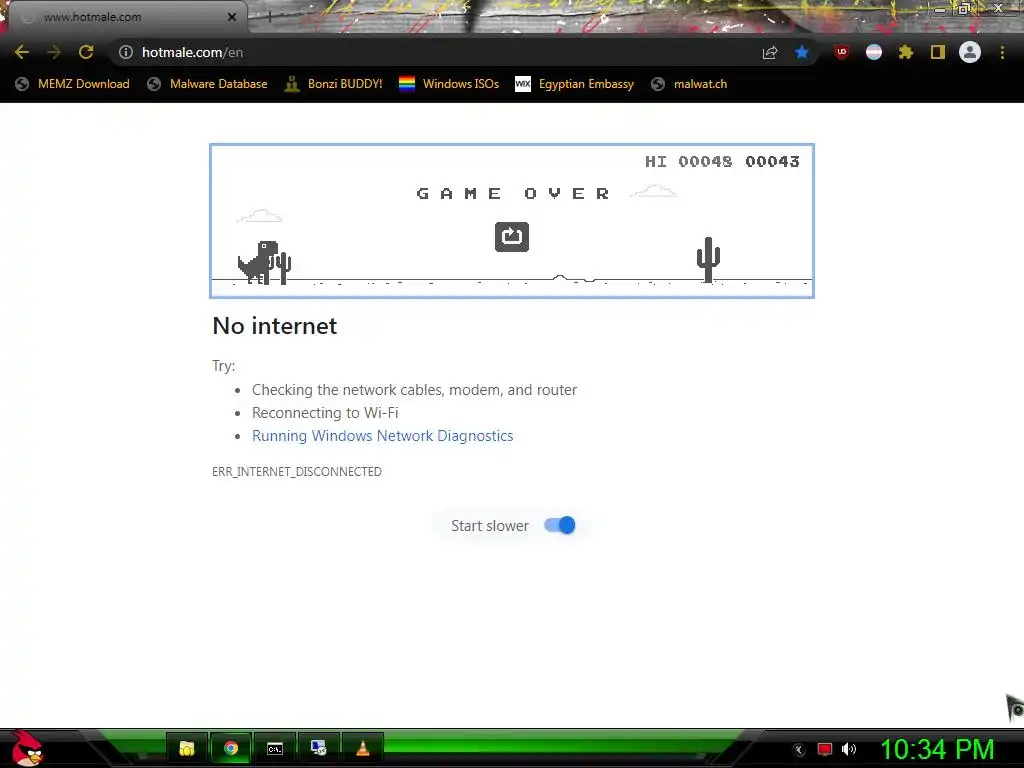Open the striped flag extension icon
Viewport: 1024px width, 768px height.
tap(874, 52)
